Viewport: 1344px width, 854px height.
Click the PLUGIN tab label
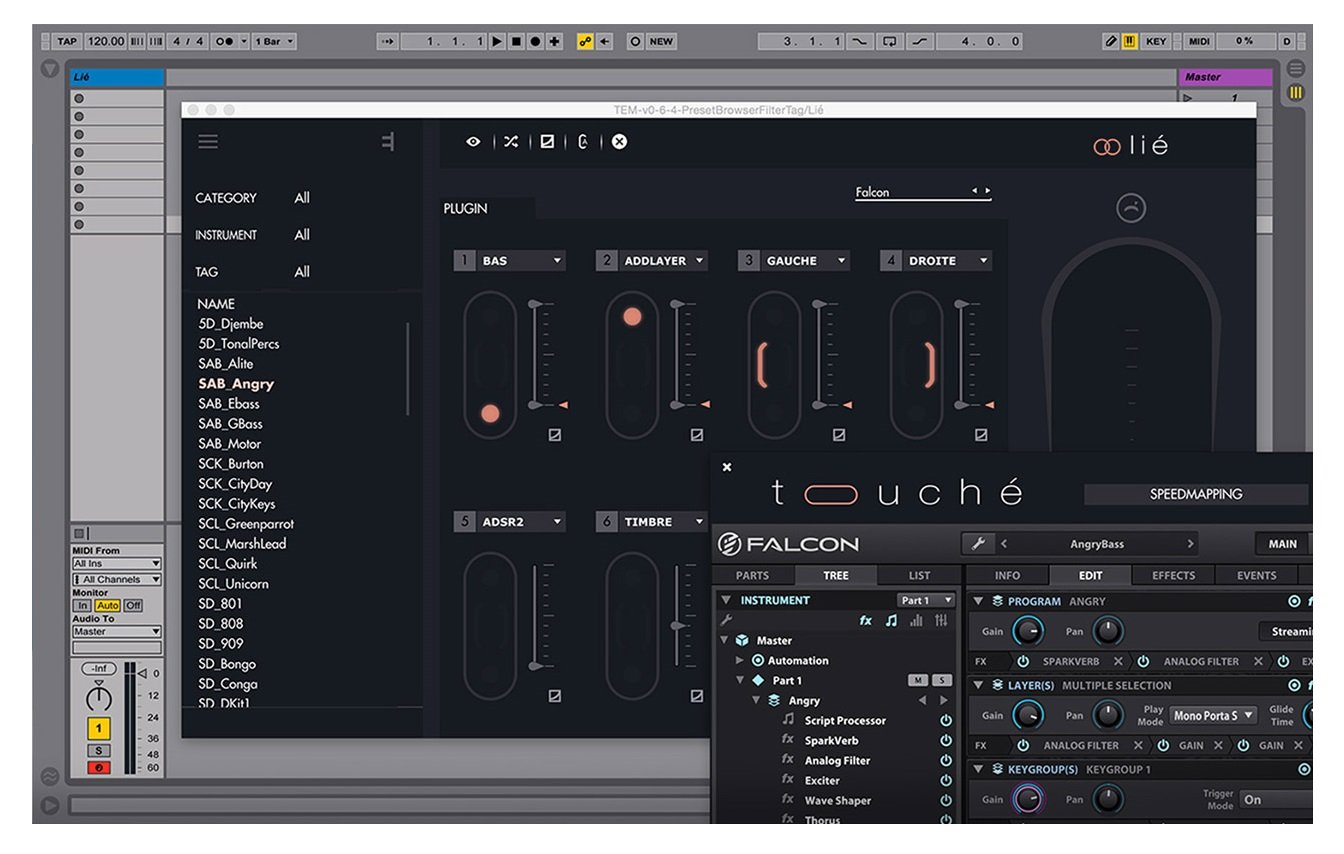tap(466, 209)
